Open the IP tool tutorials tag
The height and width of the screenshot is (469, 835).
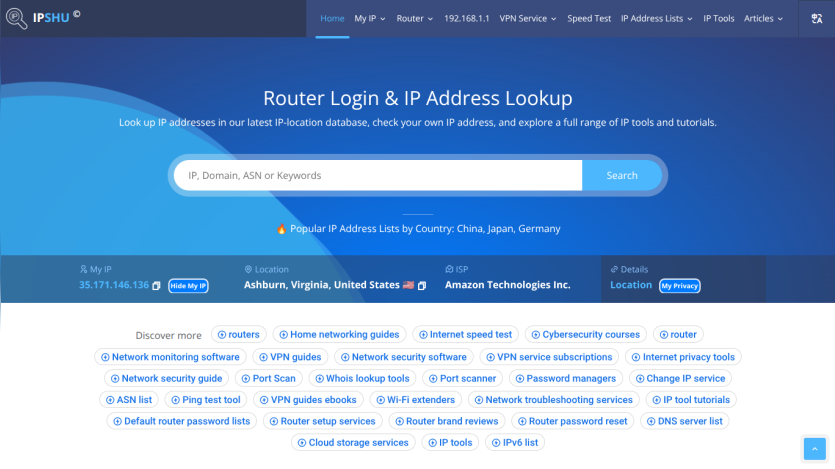coord(691,400)
